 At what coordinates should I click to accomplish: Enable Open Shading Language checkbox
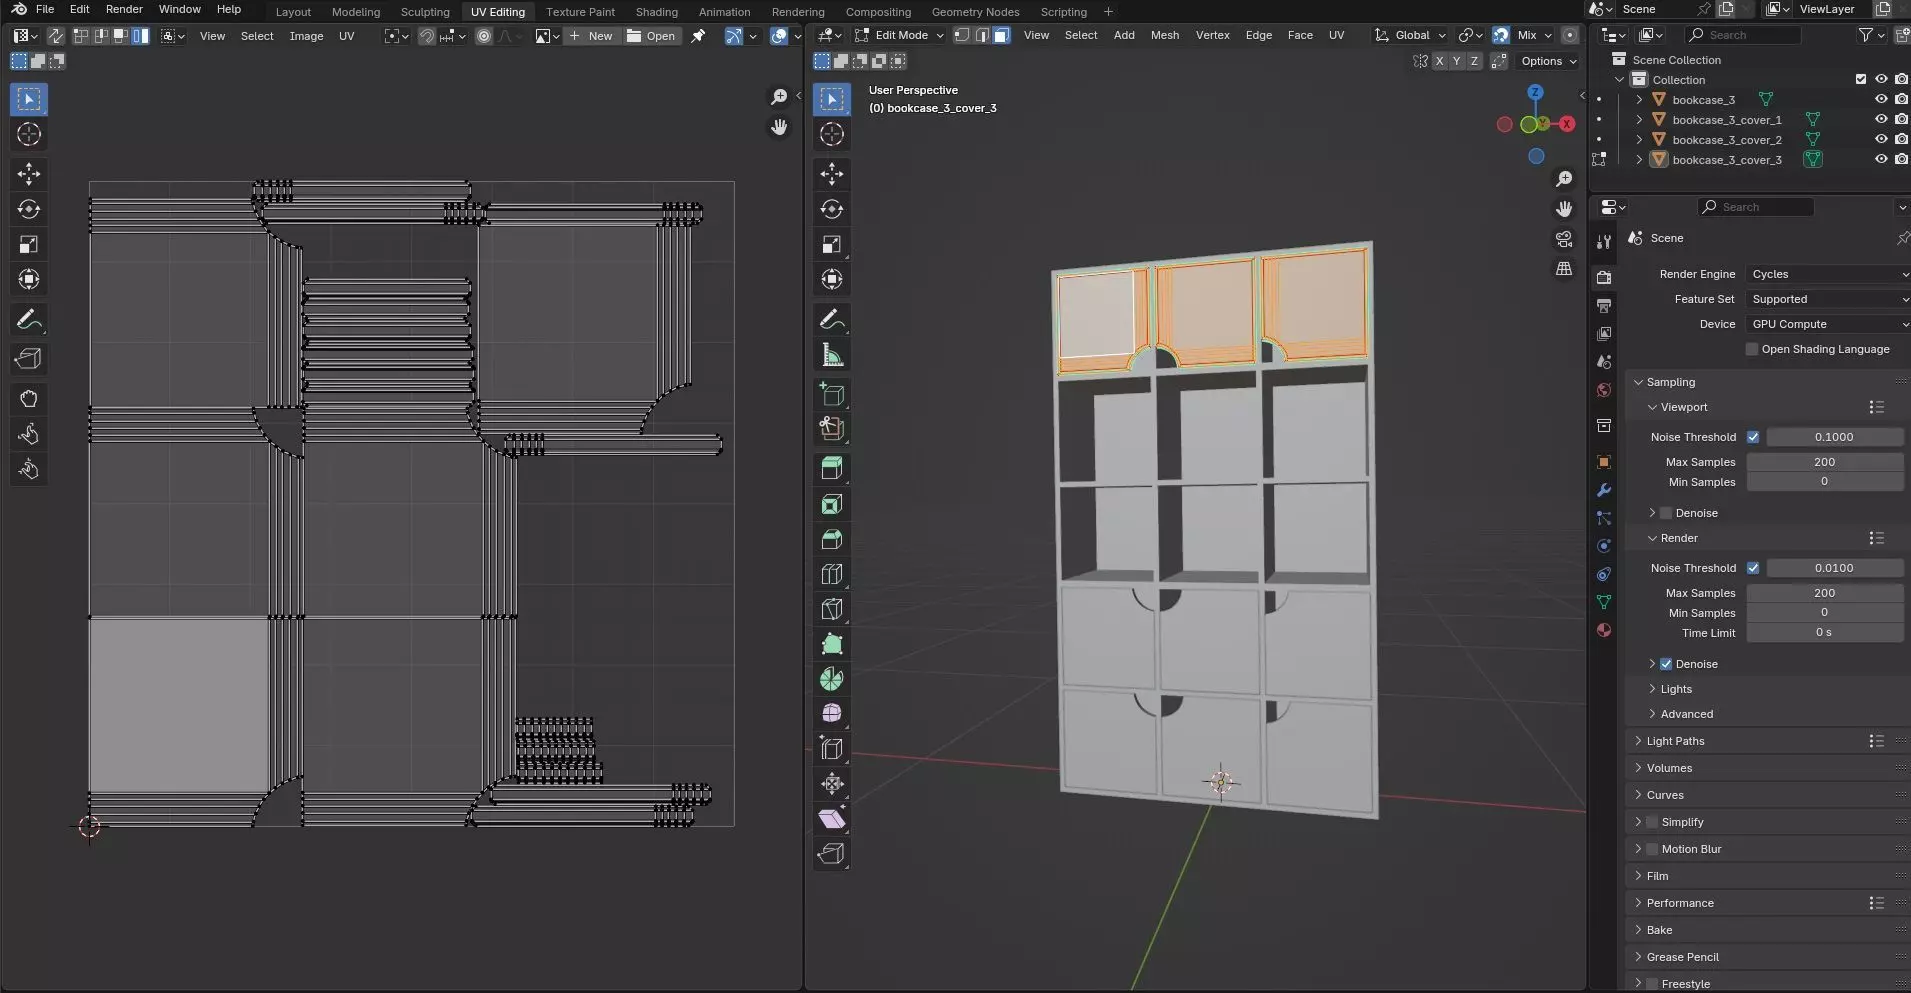(1752, 349)
